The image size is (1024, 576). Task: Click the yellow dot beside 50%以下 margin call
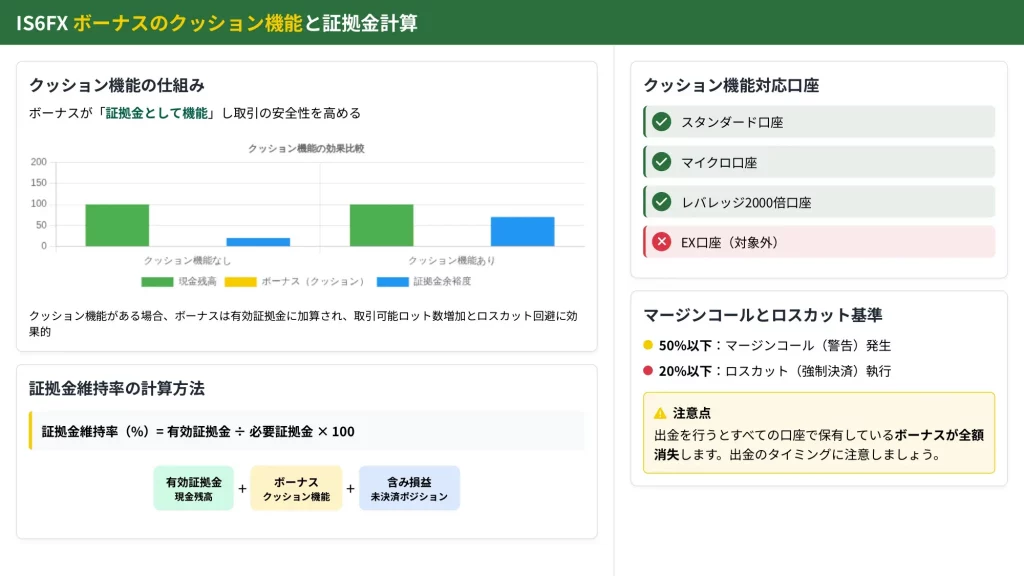coord(648,345)
